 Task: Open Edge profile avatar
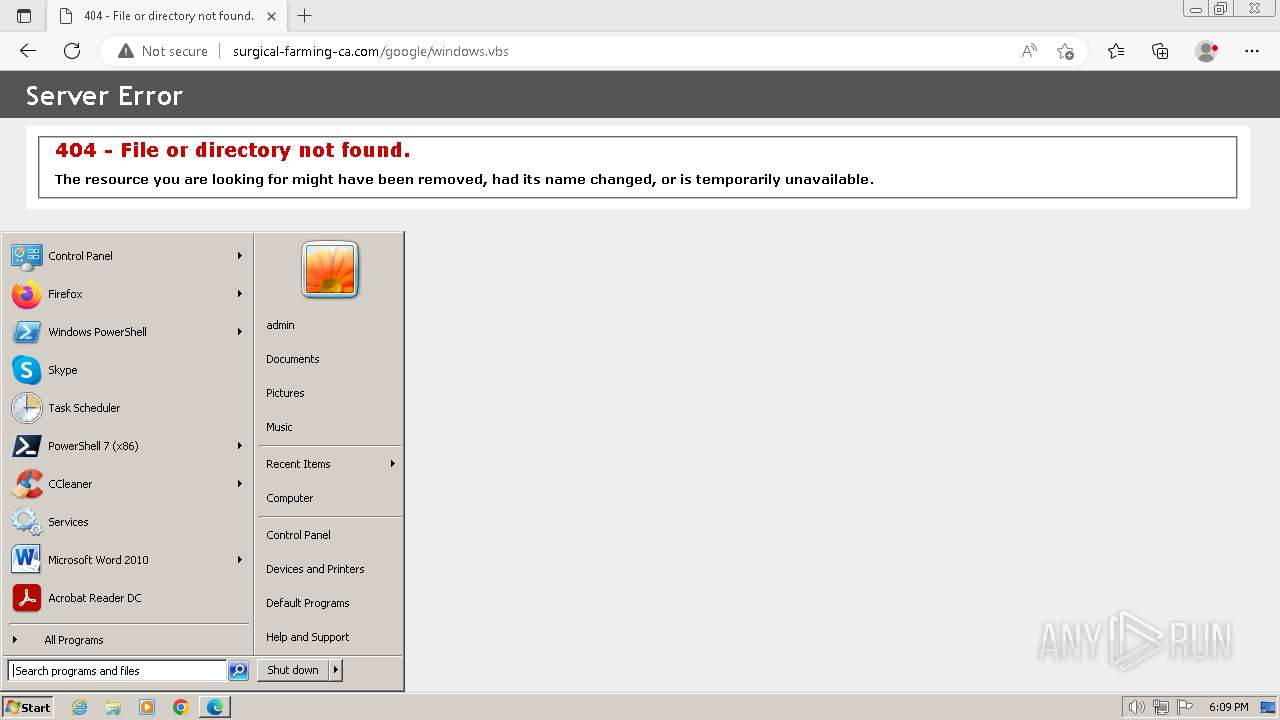pos(1207,51)
